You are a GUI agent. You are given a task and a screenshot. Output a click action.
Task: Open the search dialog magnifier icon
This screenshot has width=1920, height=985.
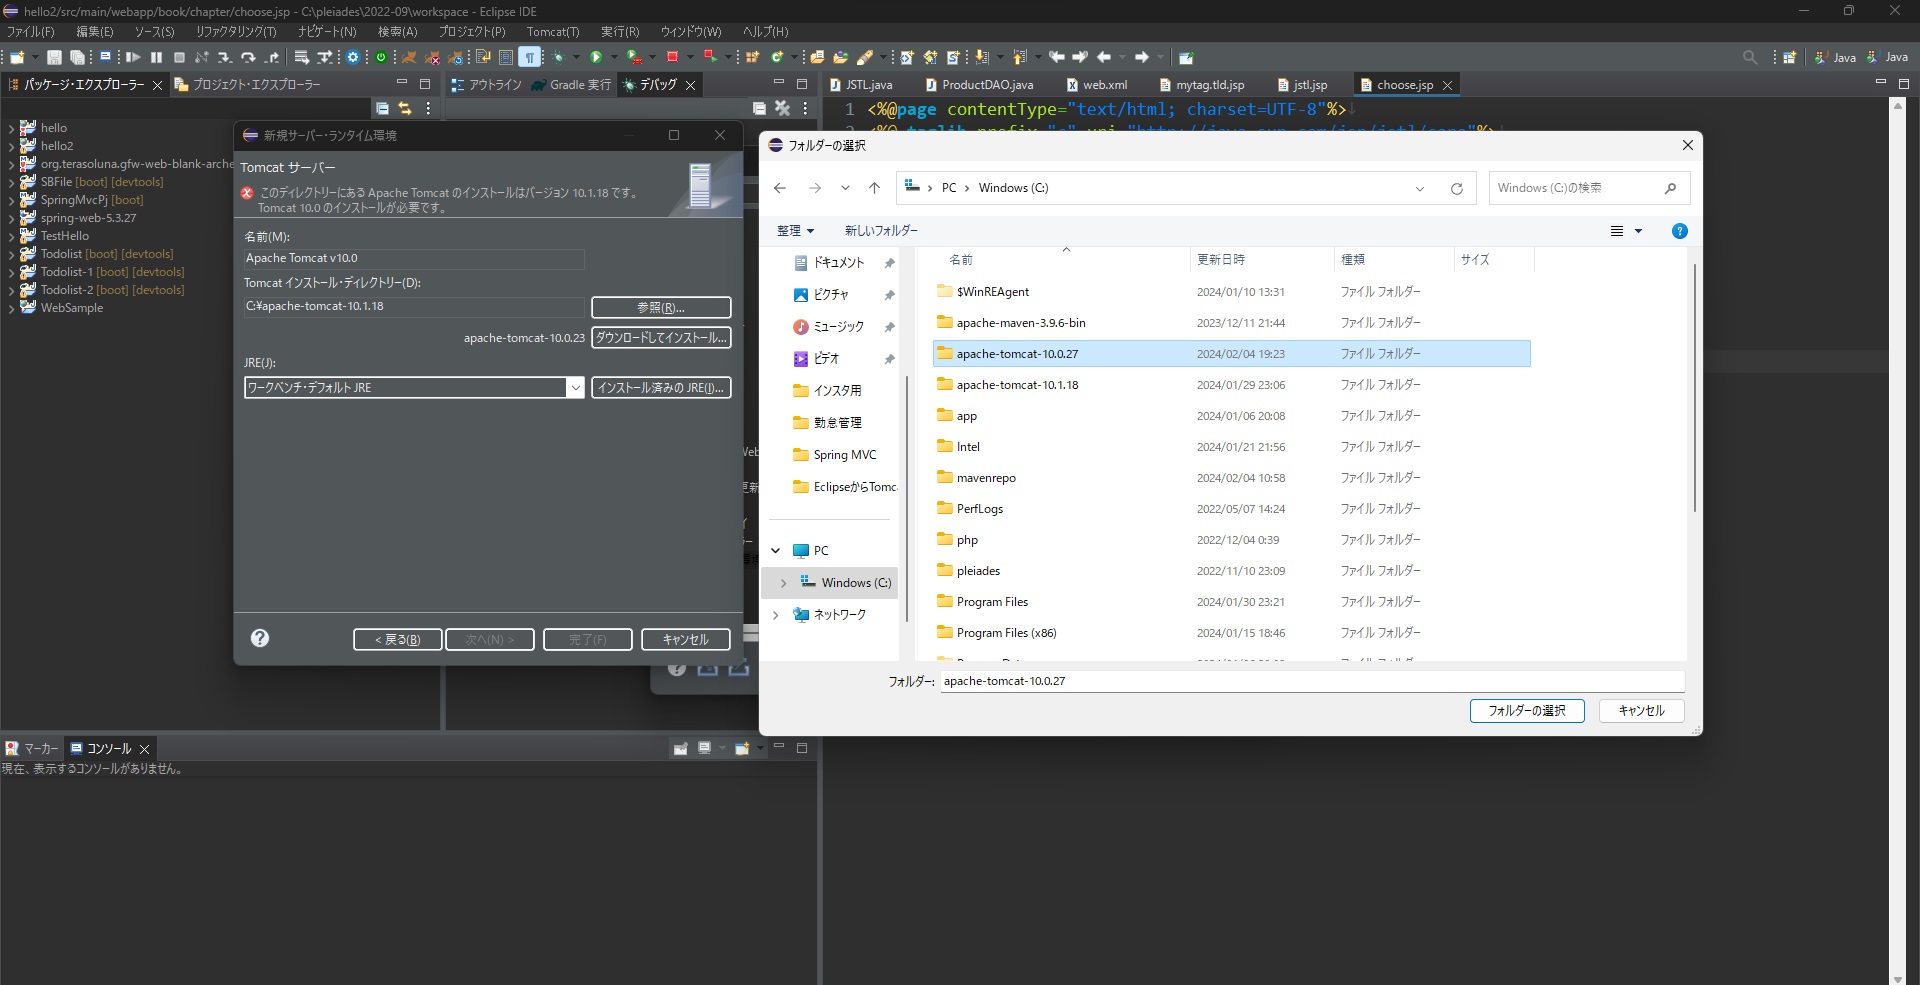1750,57
